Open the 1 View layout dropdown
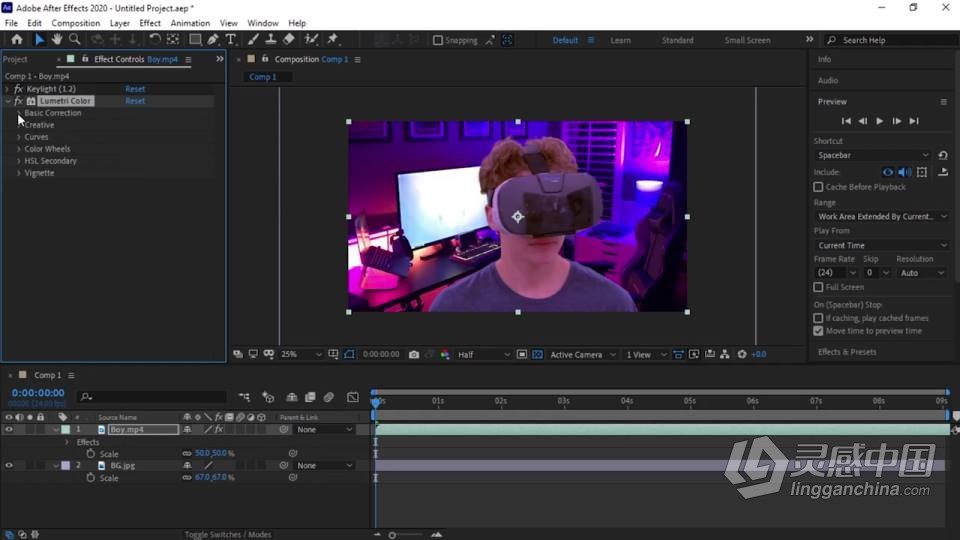The width and height of the screenshot is (960, 540). click(x=646, y=354)
